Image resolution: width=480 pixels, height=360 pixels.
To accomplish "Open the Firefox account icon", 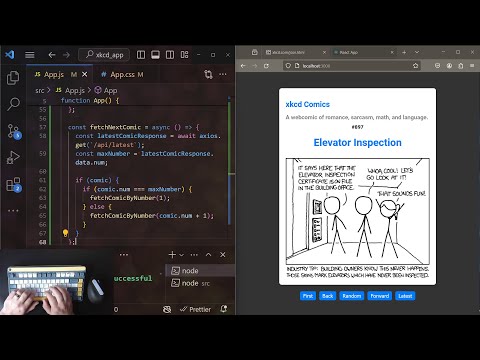I will click(x=449, y=66).
